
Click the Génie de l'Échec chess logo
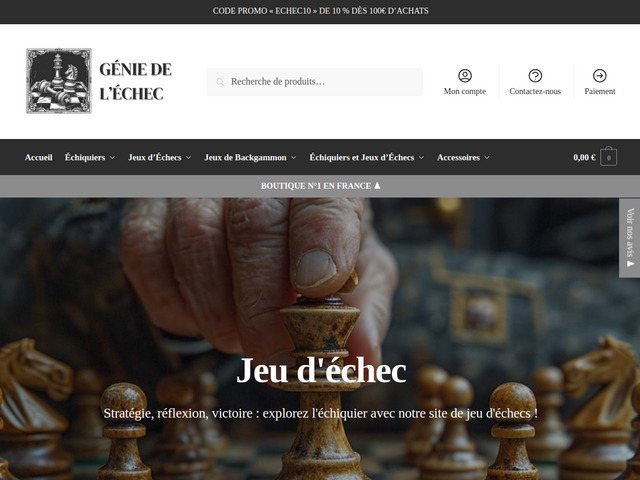tap(59, 81)
